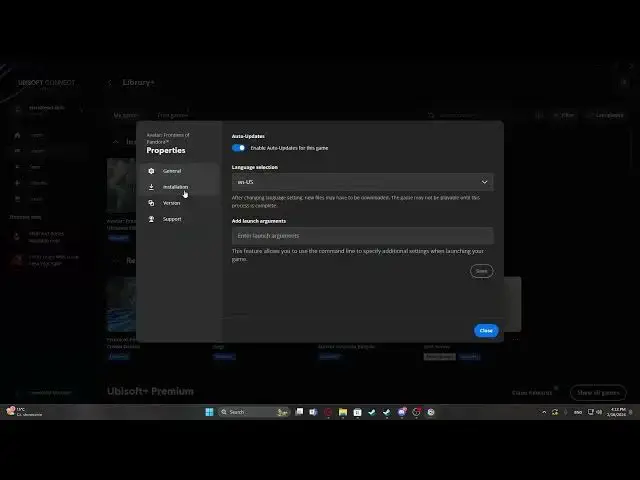Switch to the Installation tab
640x480 pixels.
coord(180,187)
